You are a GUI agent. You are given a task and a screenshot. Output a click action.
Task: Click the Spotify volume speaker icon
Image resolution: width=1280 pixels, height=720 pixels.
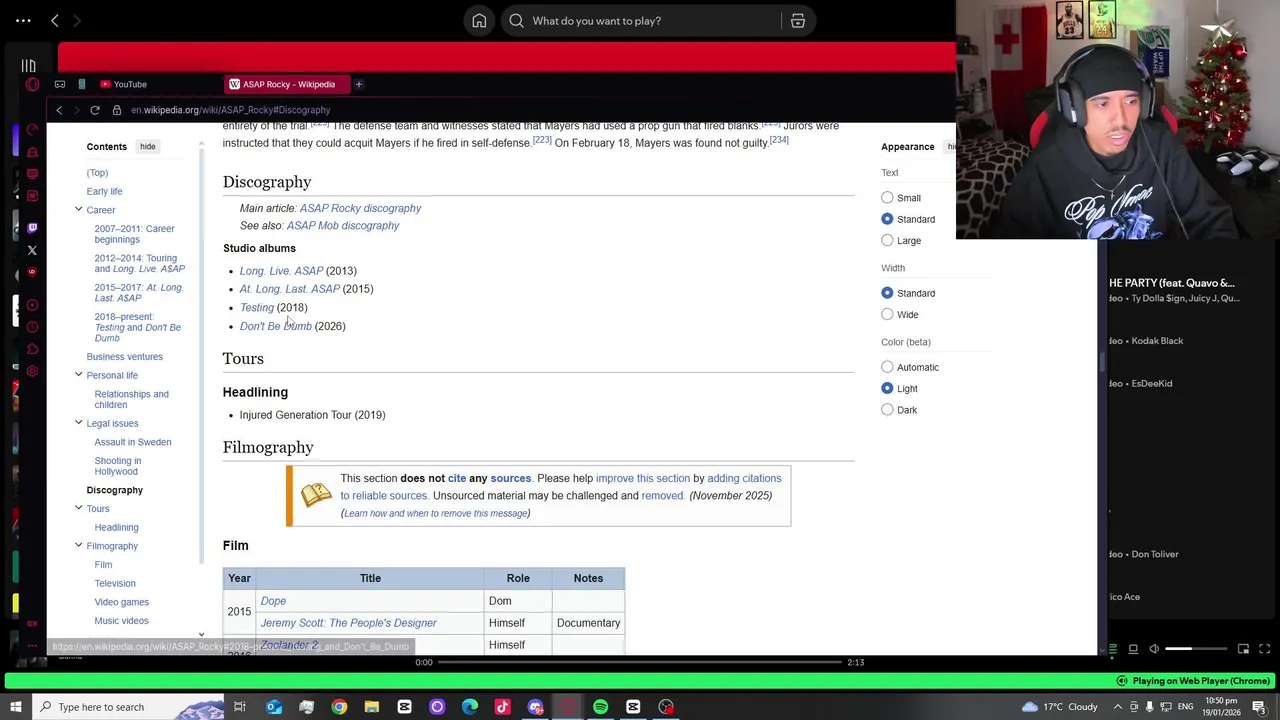tap(1154, 649)
